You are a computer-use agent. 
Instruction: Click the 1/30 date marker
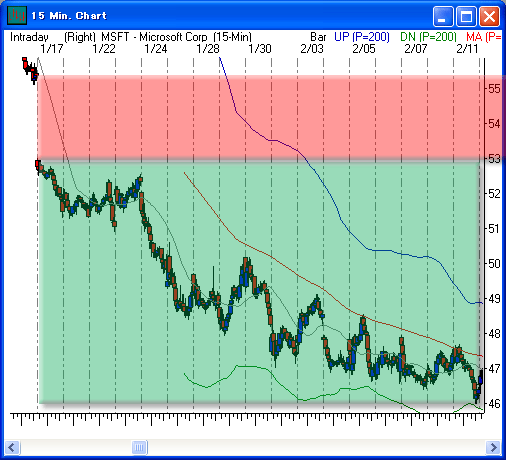(x=260, y=49)
